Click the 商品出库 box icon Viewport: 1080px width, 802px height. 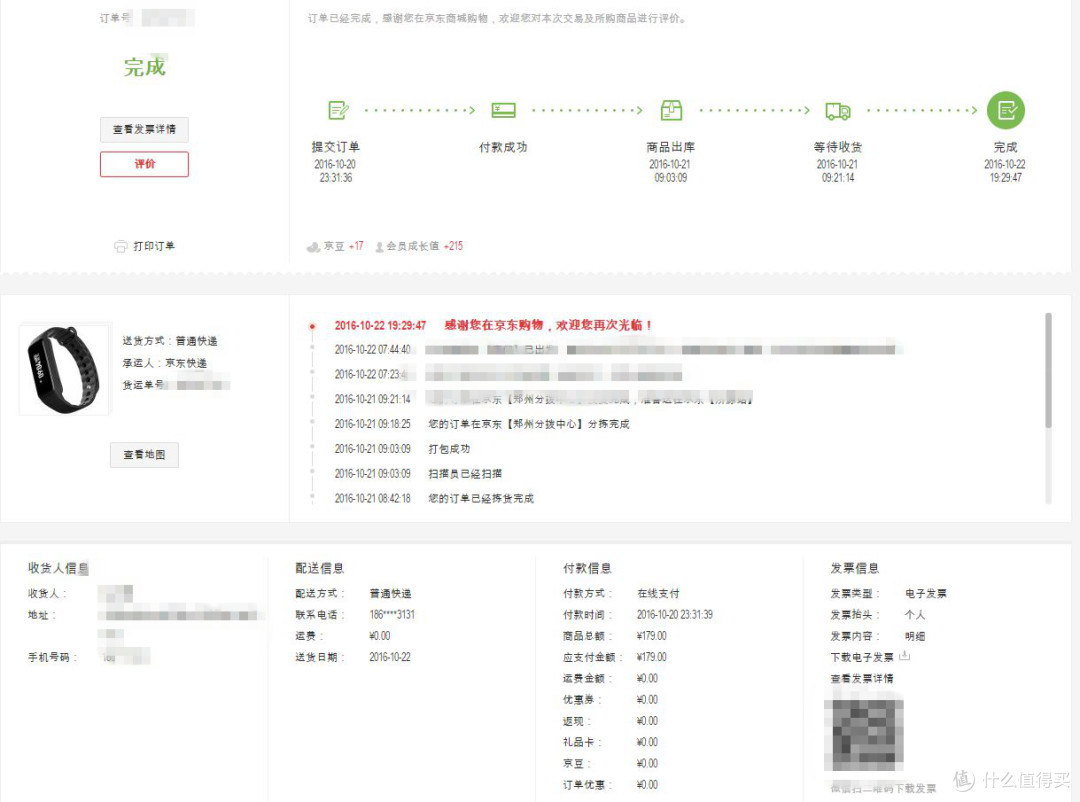click(671, 110)
